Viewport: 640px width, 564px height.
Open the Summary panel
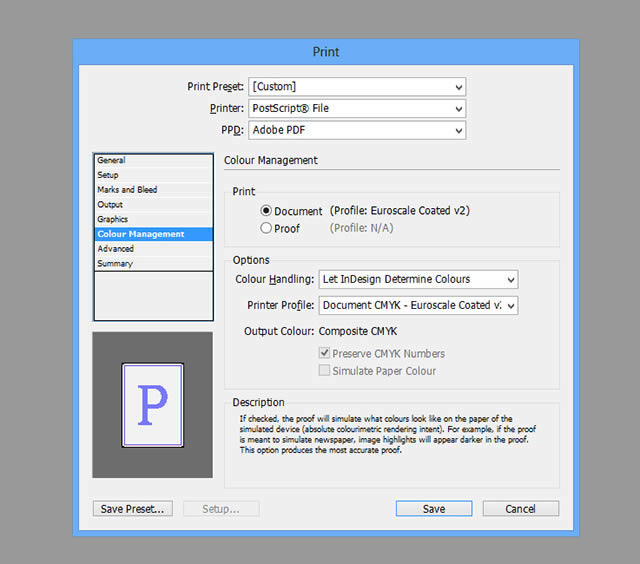(153, 264)
